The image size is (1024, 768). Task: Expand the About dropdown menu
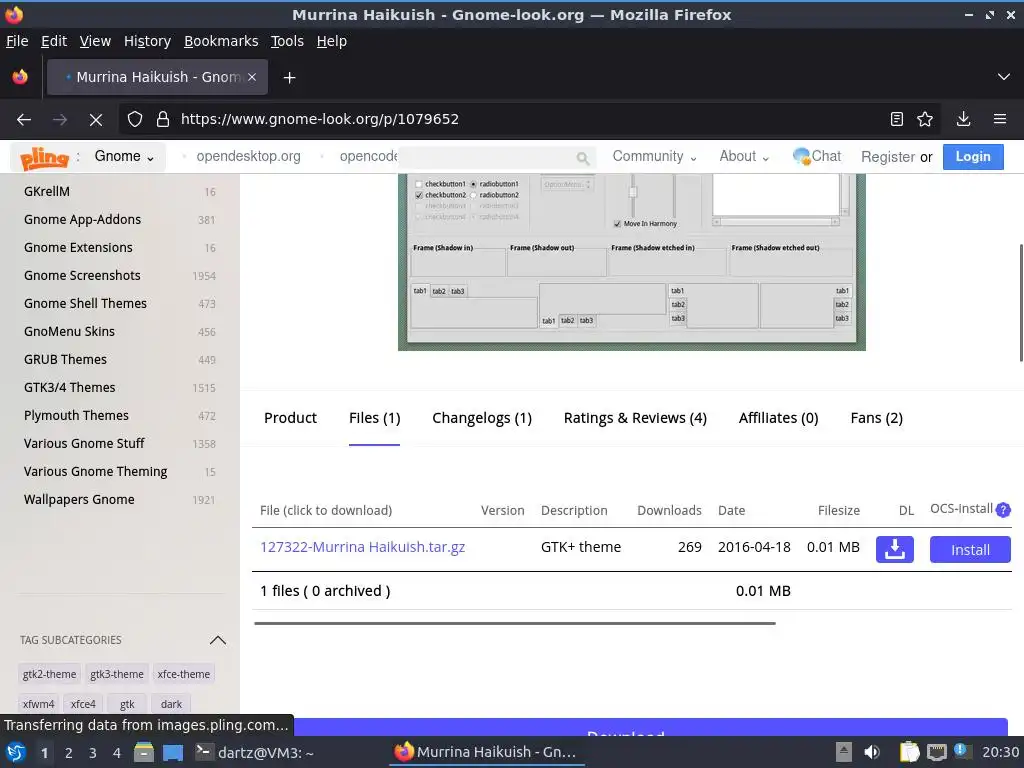[x=744, y=156]
